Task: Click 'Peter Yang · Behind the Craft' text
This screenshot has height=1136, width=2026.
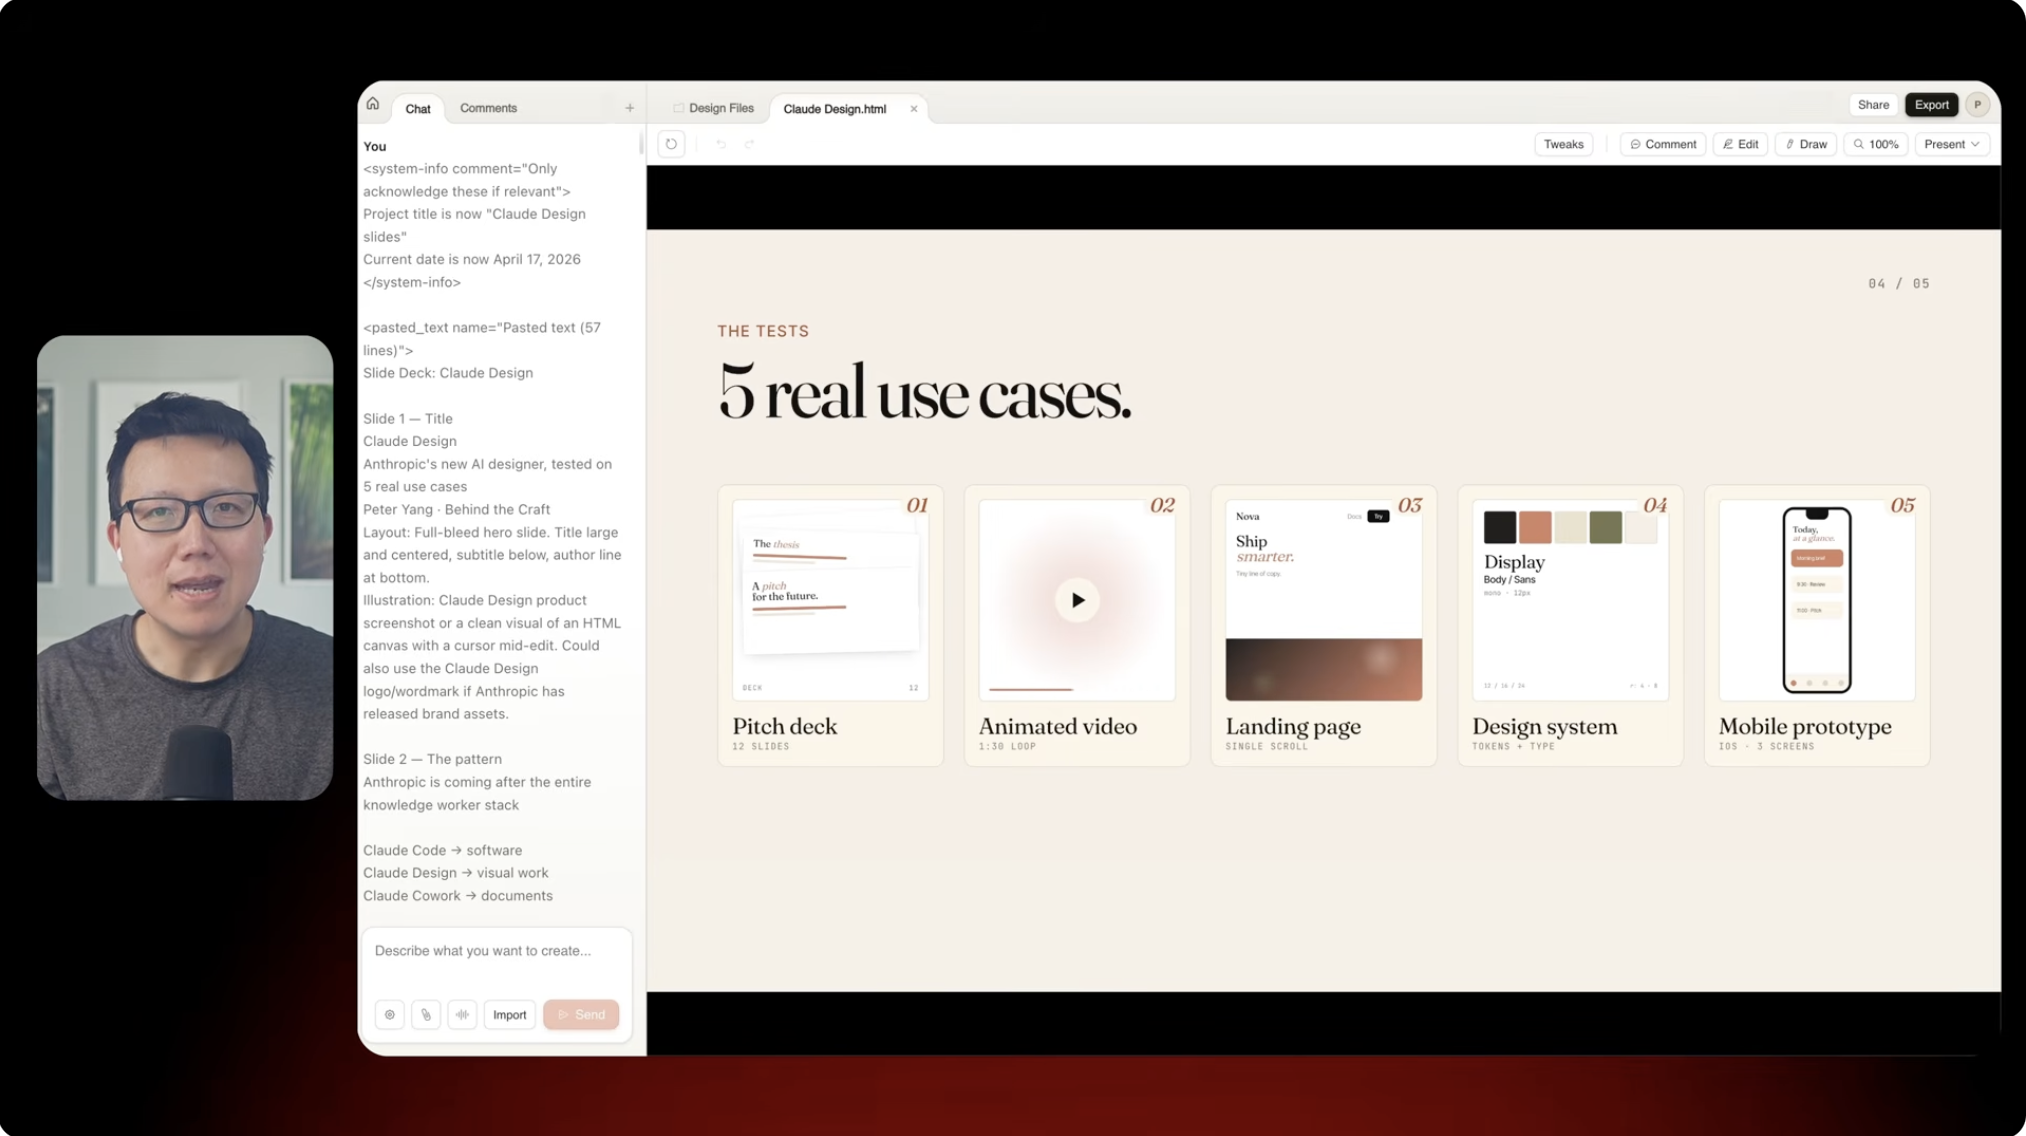Action: [x=456, y=510]
